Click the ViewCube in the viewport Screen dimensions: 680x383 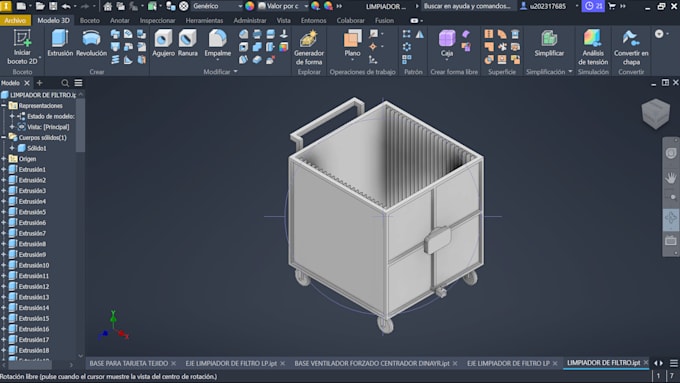pos(655,114)
